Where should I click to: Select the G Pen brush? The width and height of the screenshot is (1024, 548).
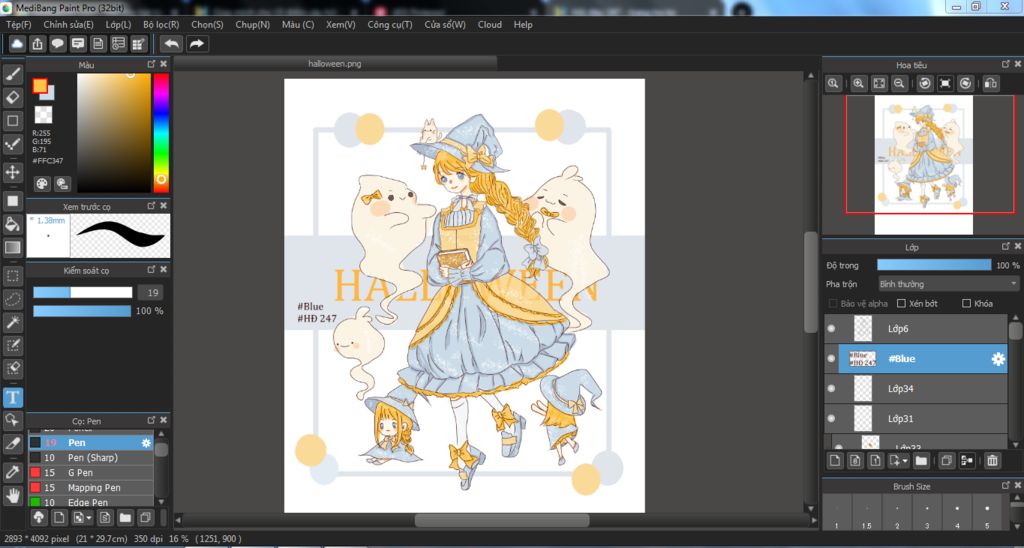[91, 473]
